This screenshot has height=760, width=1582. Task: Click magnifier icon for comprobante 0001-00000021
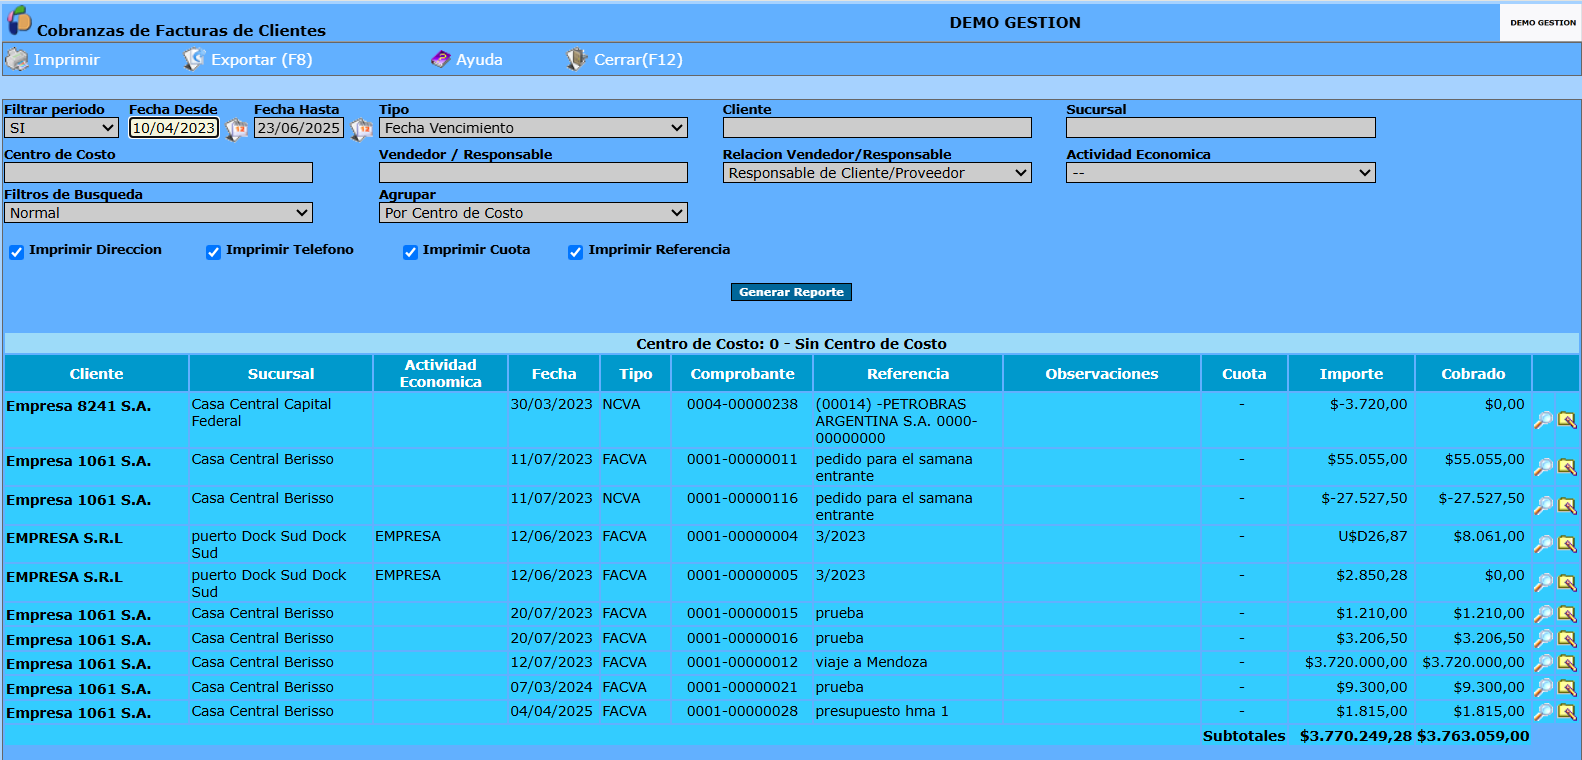tap(1543, 688)
